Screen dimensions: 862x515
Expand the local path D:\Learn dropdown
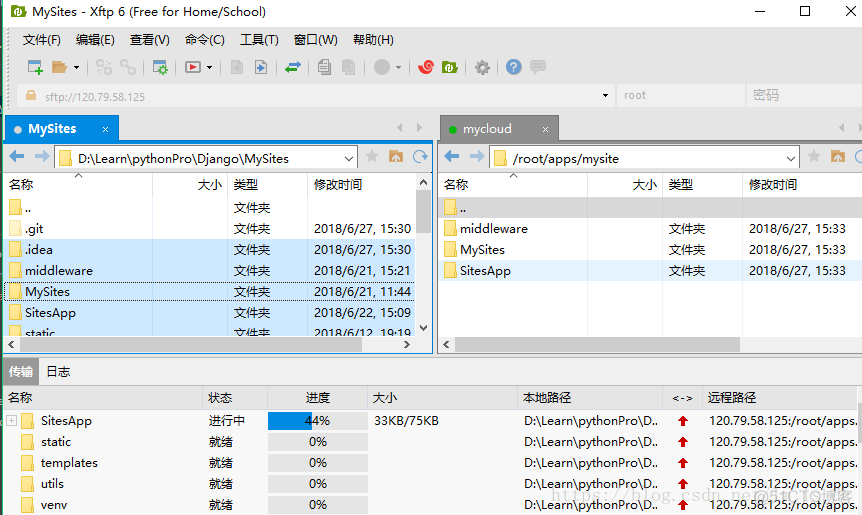(349, 158)
